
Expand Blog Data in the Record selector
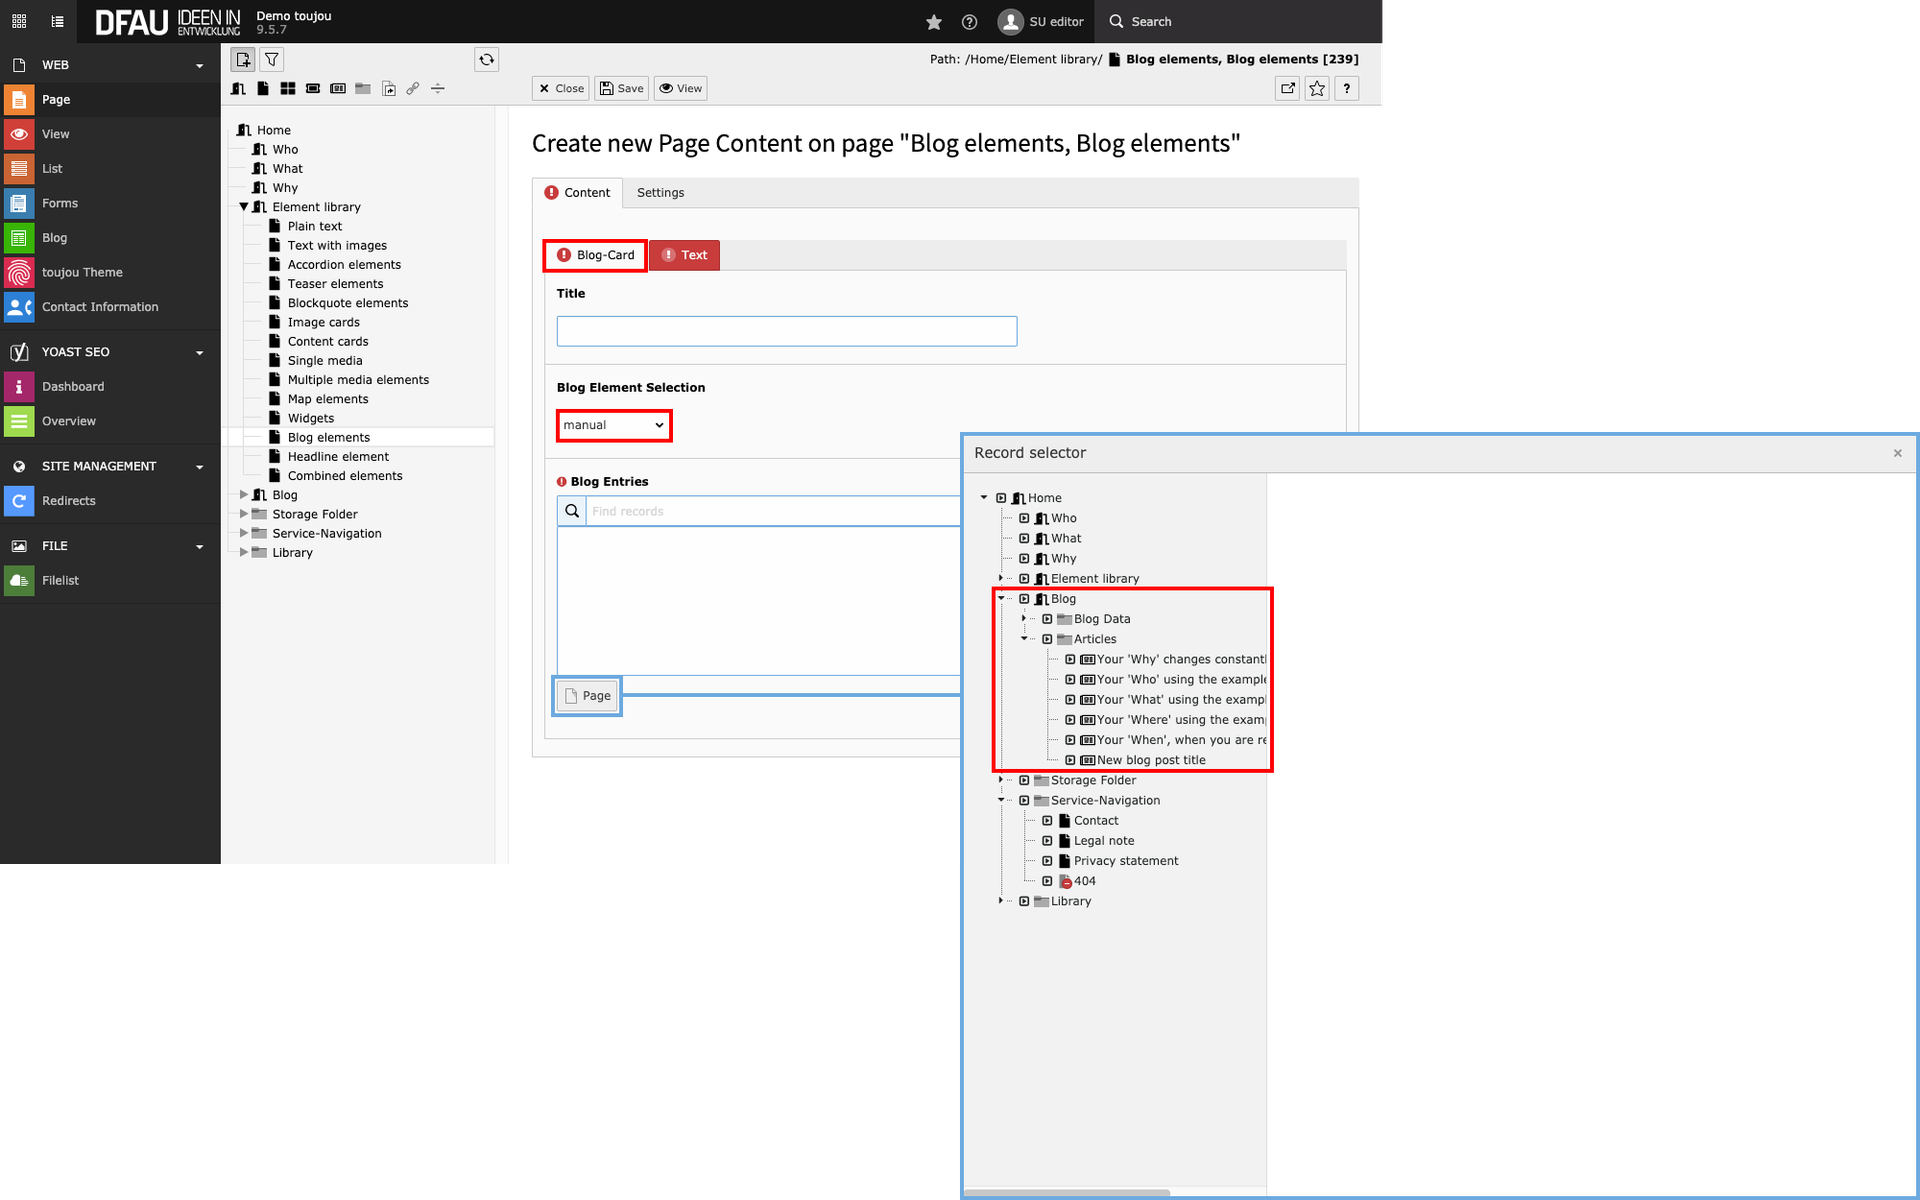coord(1024,619)
